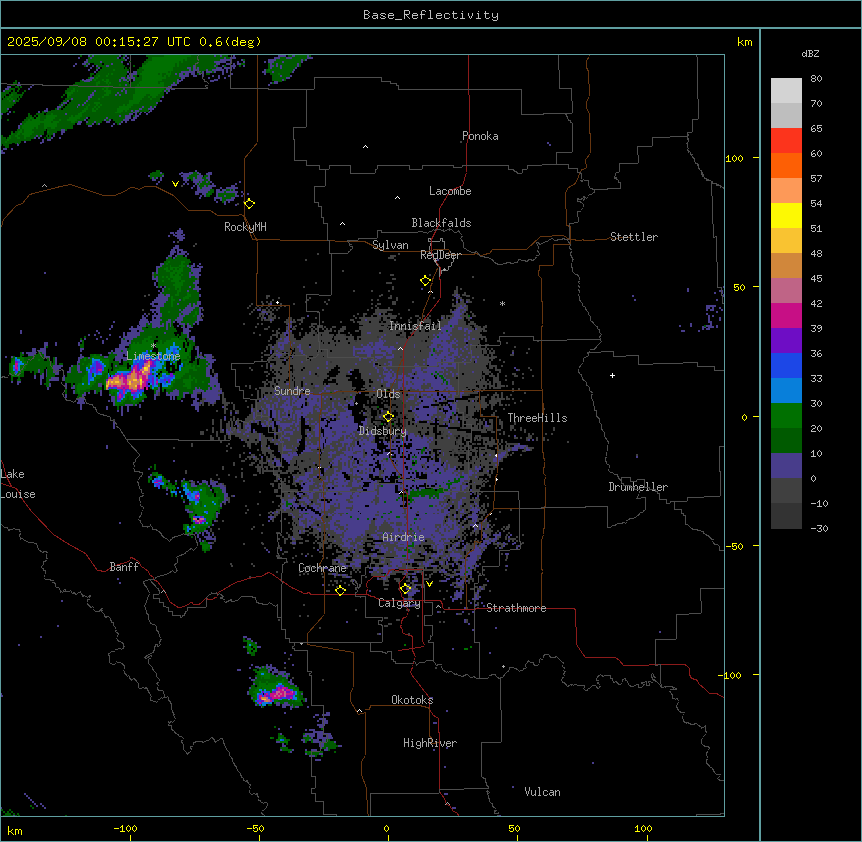
Task: Click the Cochrane town label
Action: tap(322, 568)
